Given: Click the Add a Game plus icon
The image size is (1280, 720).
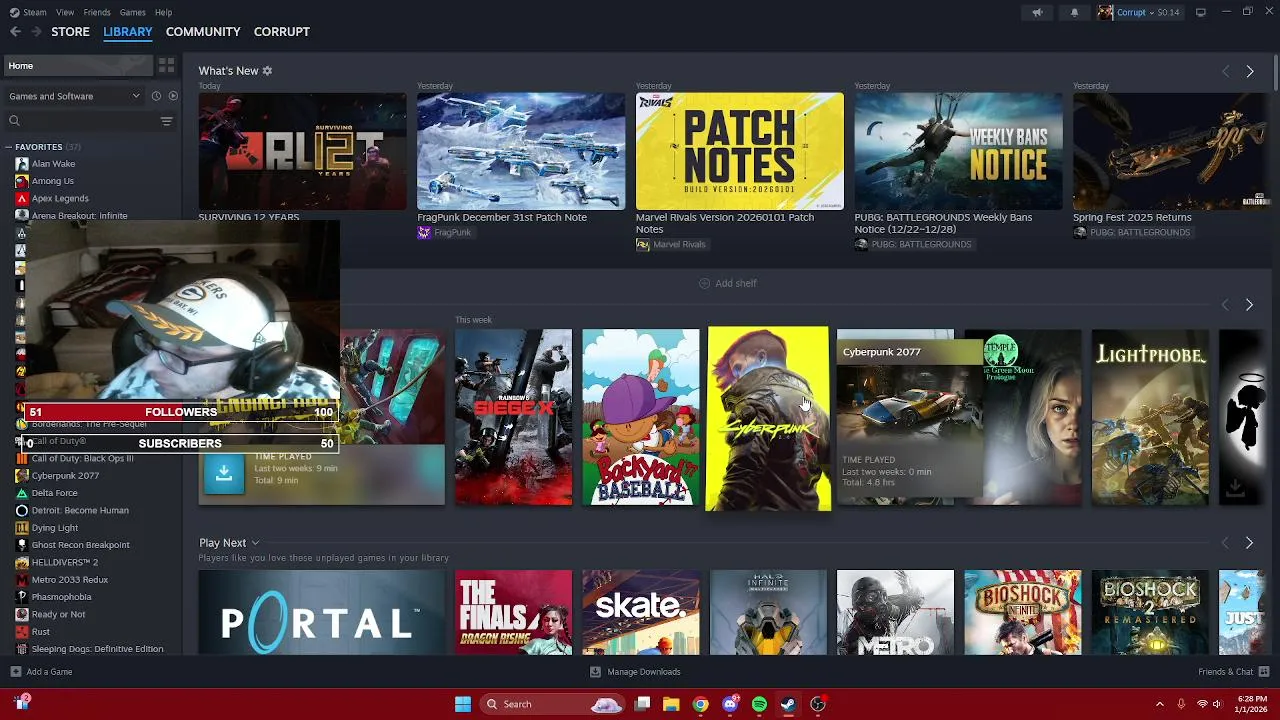Looking at the screenshot, I should [x=15, y=672].
